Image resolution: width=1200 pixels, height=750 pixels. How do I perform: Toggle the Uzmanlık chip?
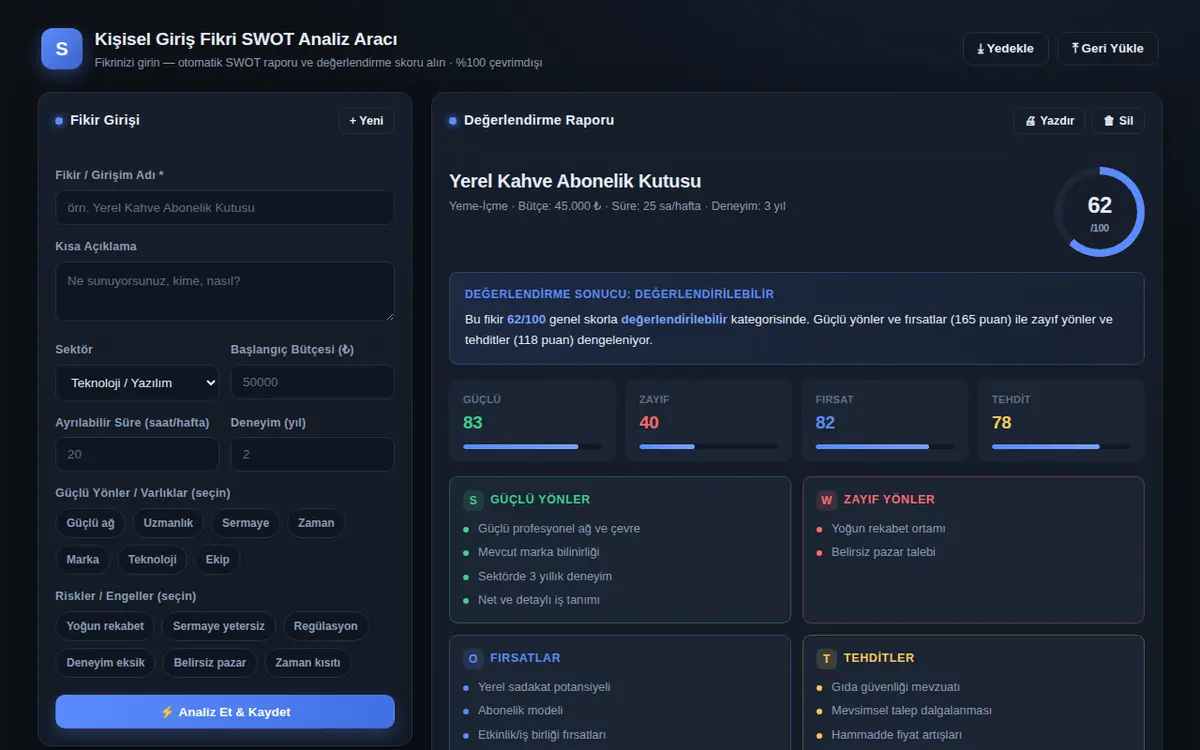point(168,523)
